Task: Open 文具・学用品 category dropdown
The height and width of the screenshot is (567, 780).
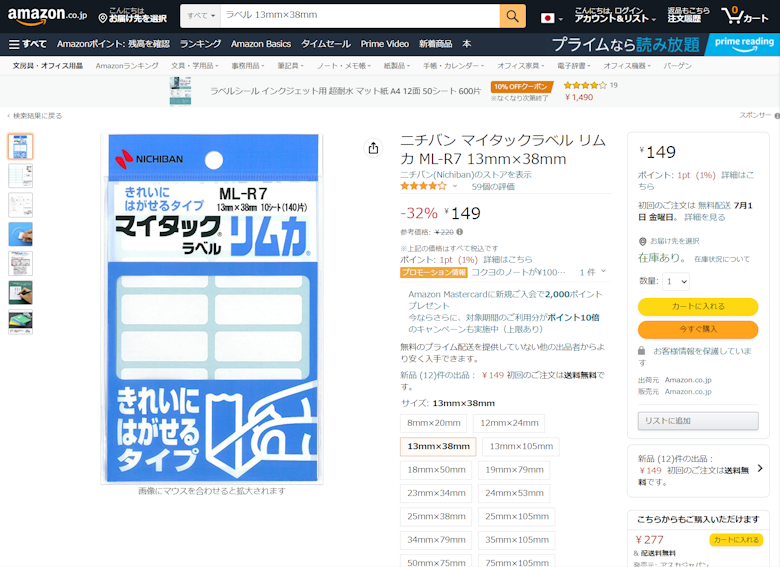Action: tap(195, 66)
